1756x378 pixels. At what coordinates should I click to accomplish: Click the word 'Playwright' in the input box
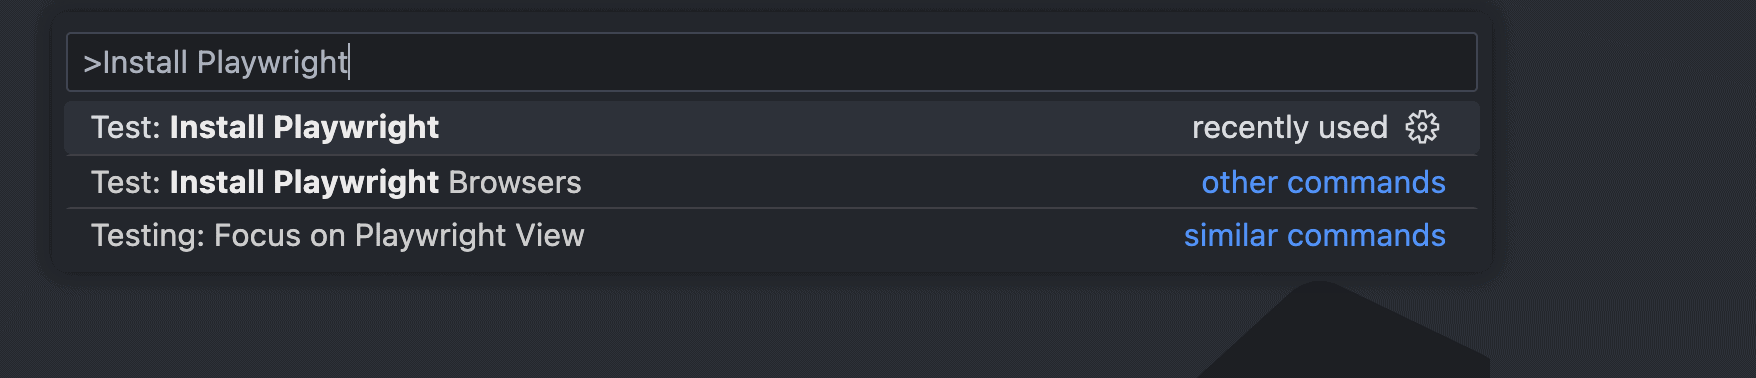pos(272,62)
